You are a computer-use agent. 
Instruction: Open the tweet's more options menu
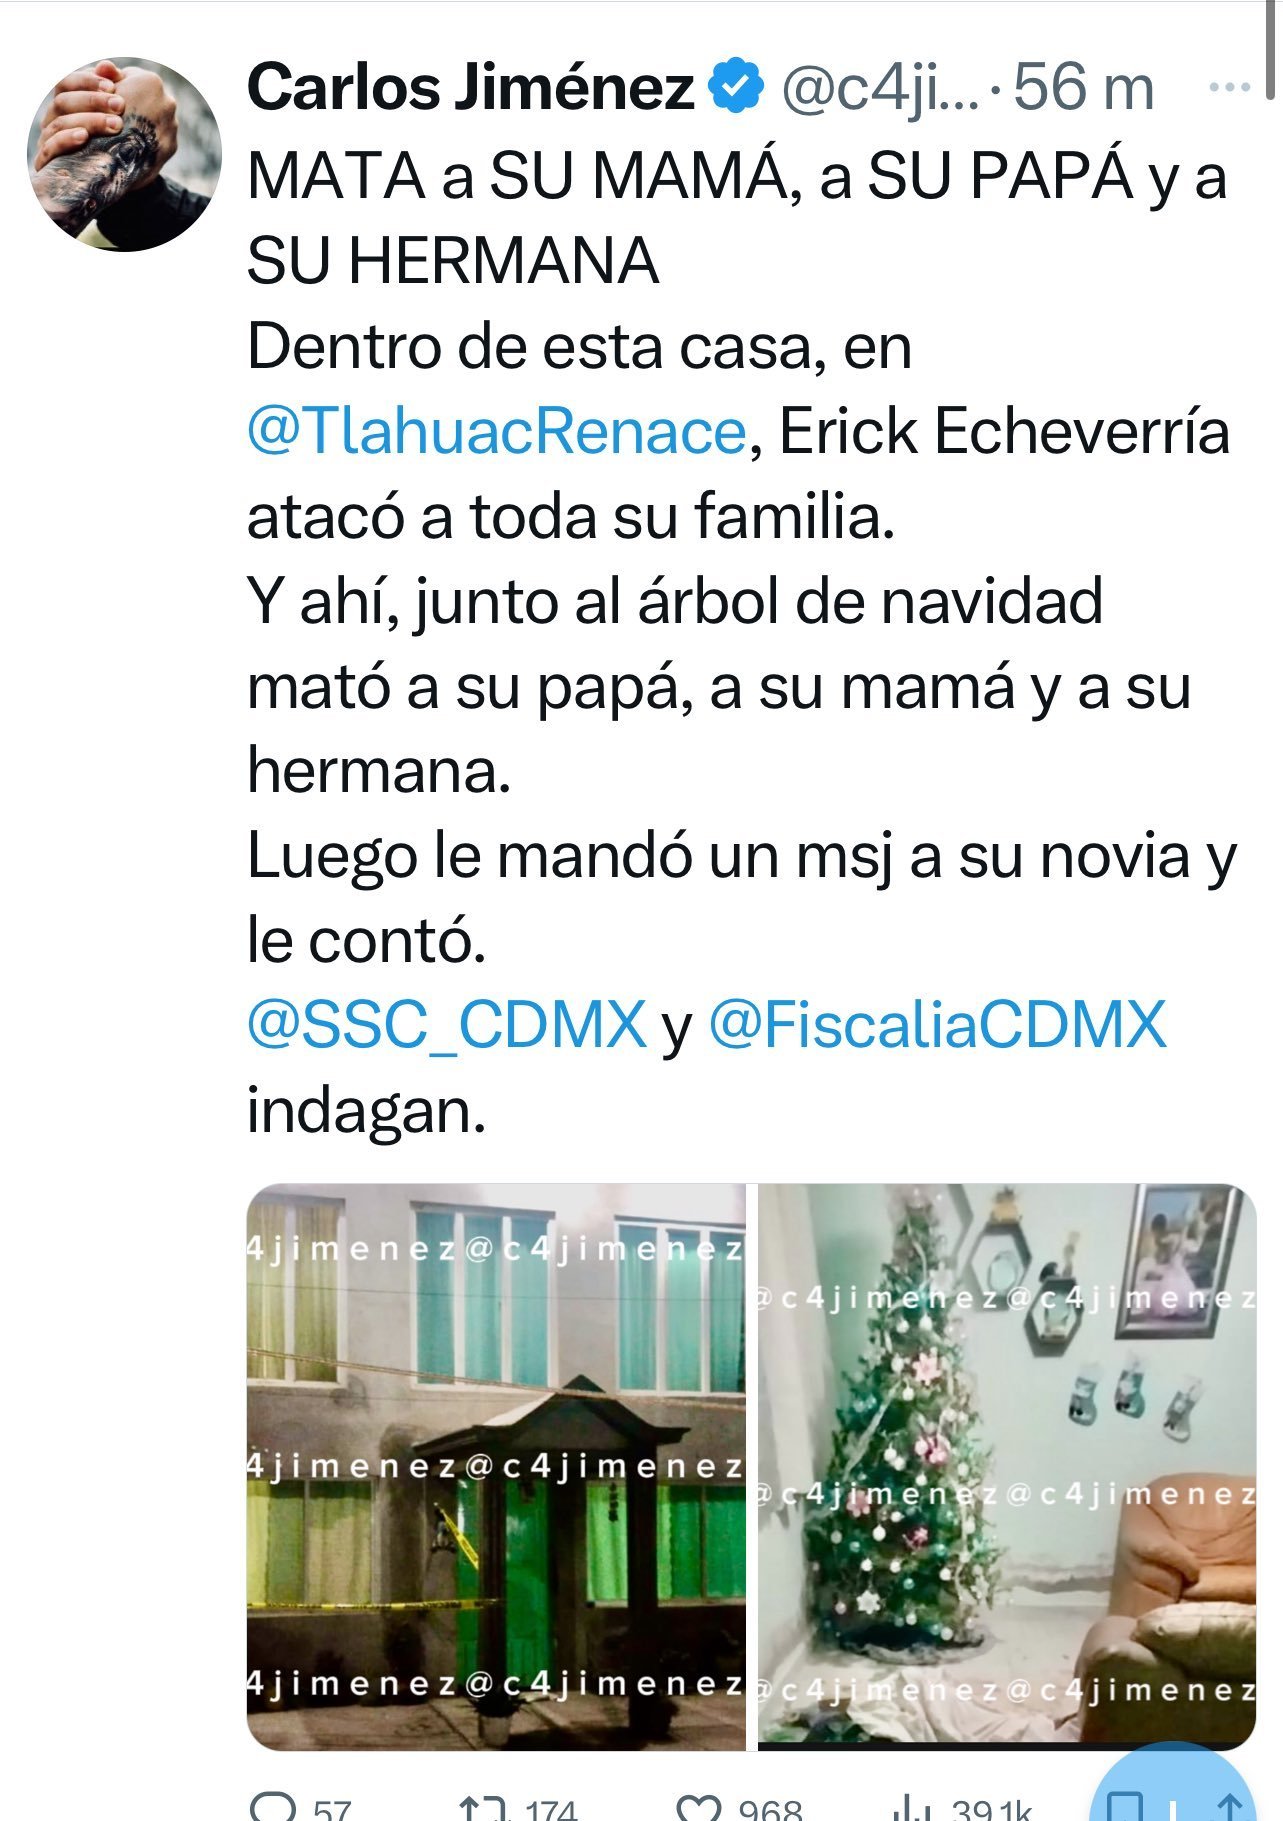click(x=1229, y=88)
